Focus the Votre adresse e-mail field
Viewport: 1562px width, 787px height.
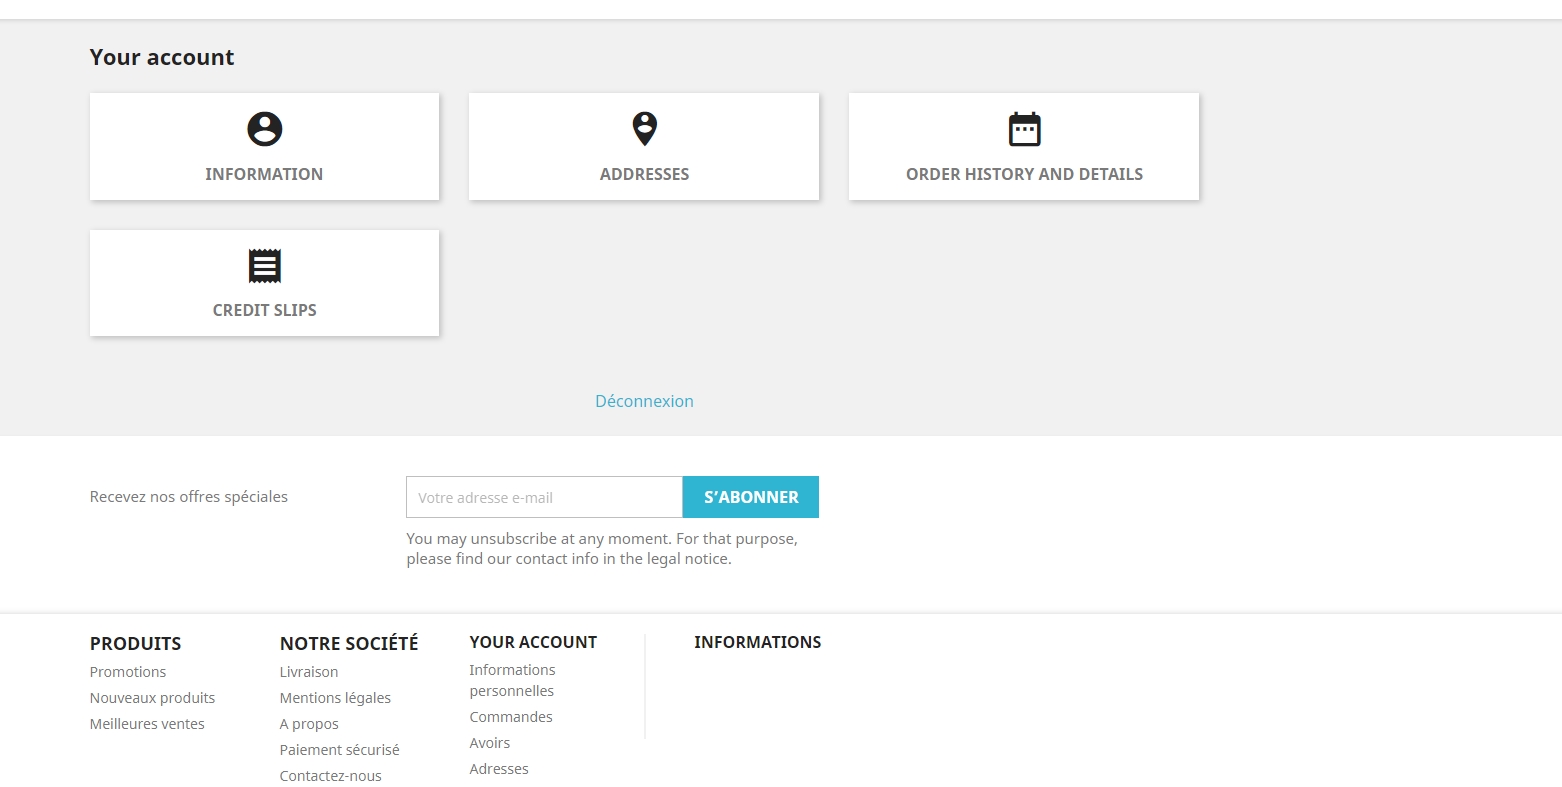click(544, 497)
